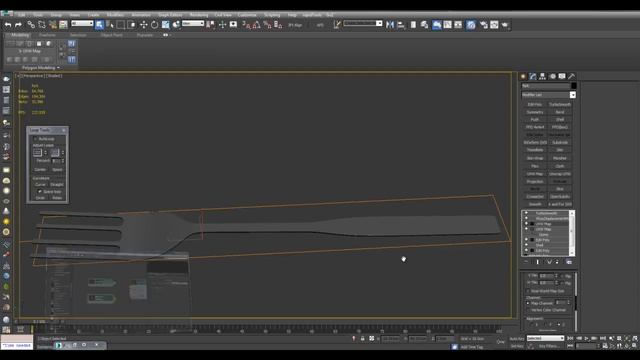Click the object color swatch next to the name field
Image resolution: width=640 pixels, height=360 pixels.
[573, 86]
